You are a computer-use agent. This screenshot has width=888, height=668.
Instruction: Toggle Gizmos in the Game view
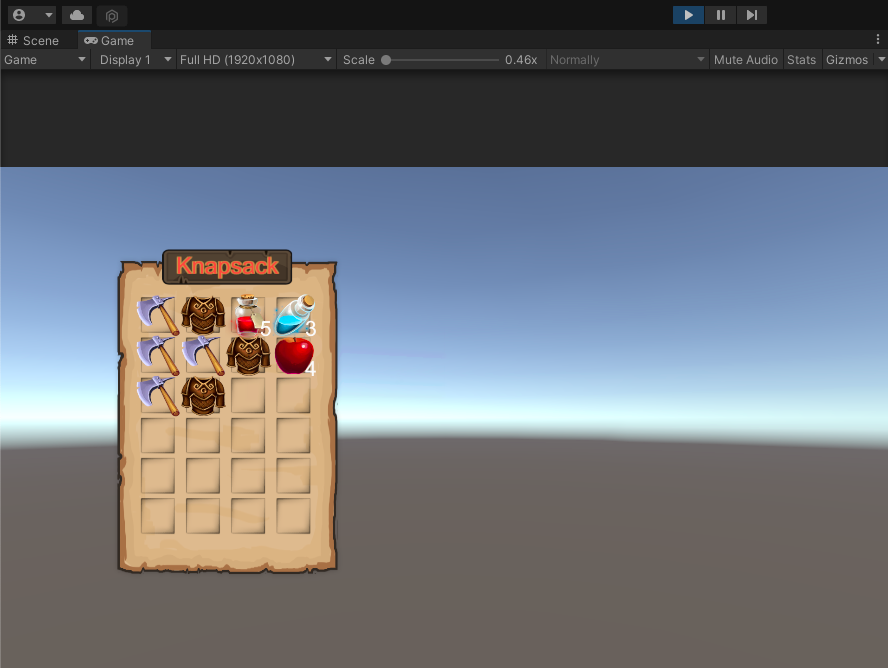pos(847,60)
